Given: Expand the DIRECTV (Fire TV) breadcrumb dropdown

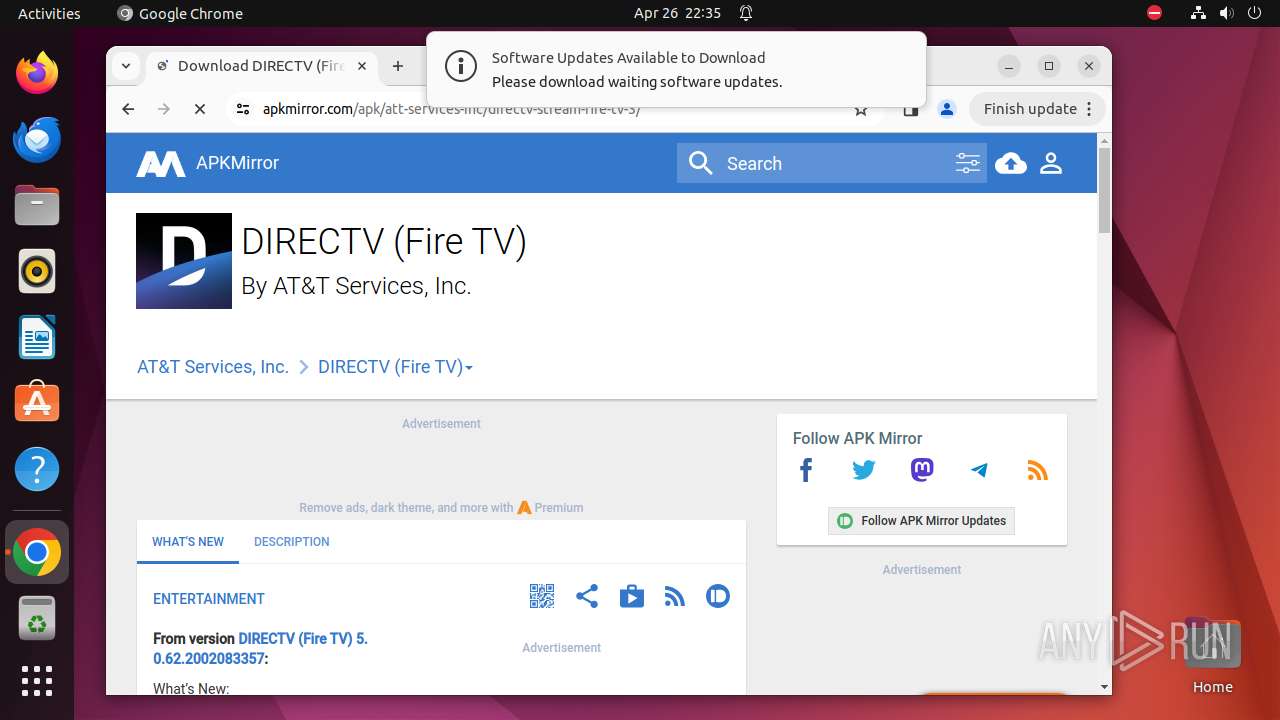Looking at the screenshot, I should [468, 368].
